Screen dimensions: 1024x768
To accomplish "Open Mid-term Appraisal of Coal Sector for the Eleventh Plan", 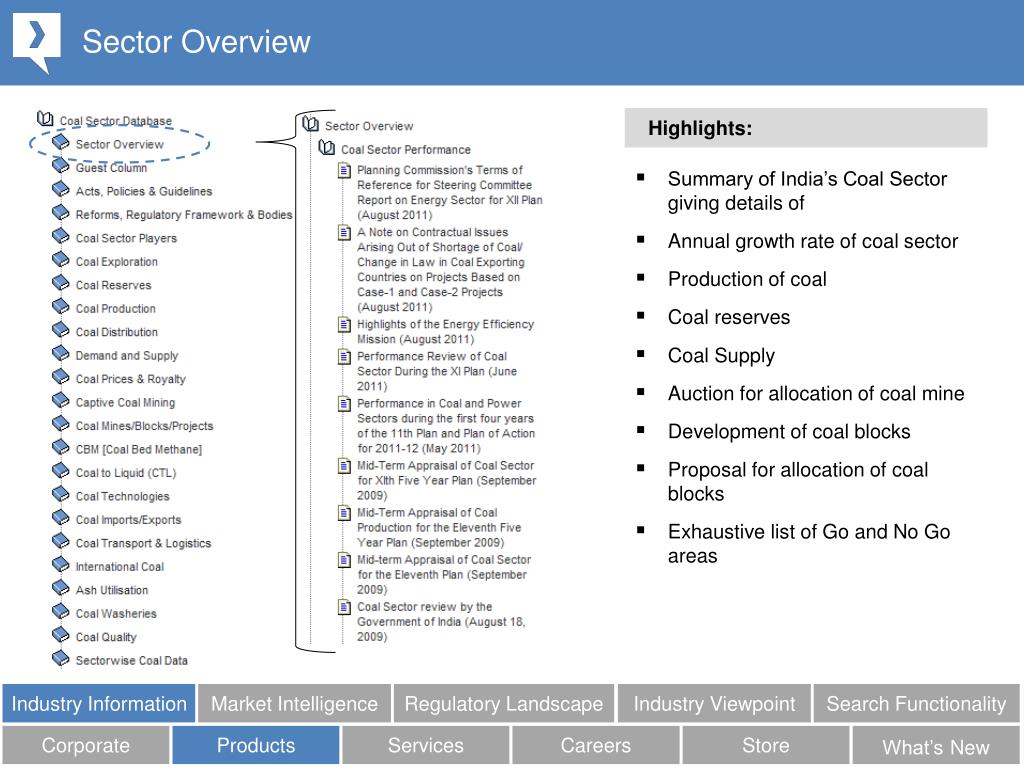I will pos(444,575).
